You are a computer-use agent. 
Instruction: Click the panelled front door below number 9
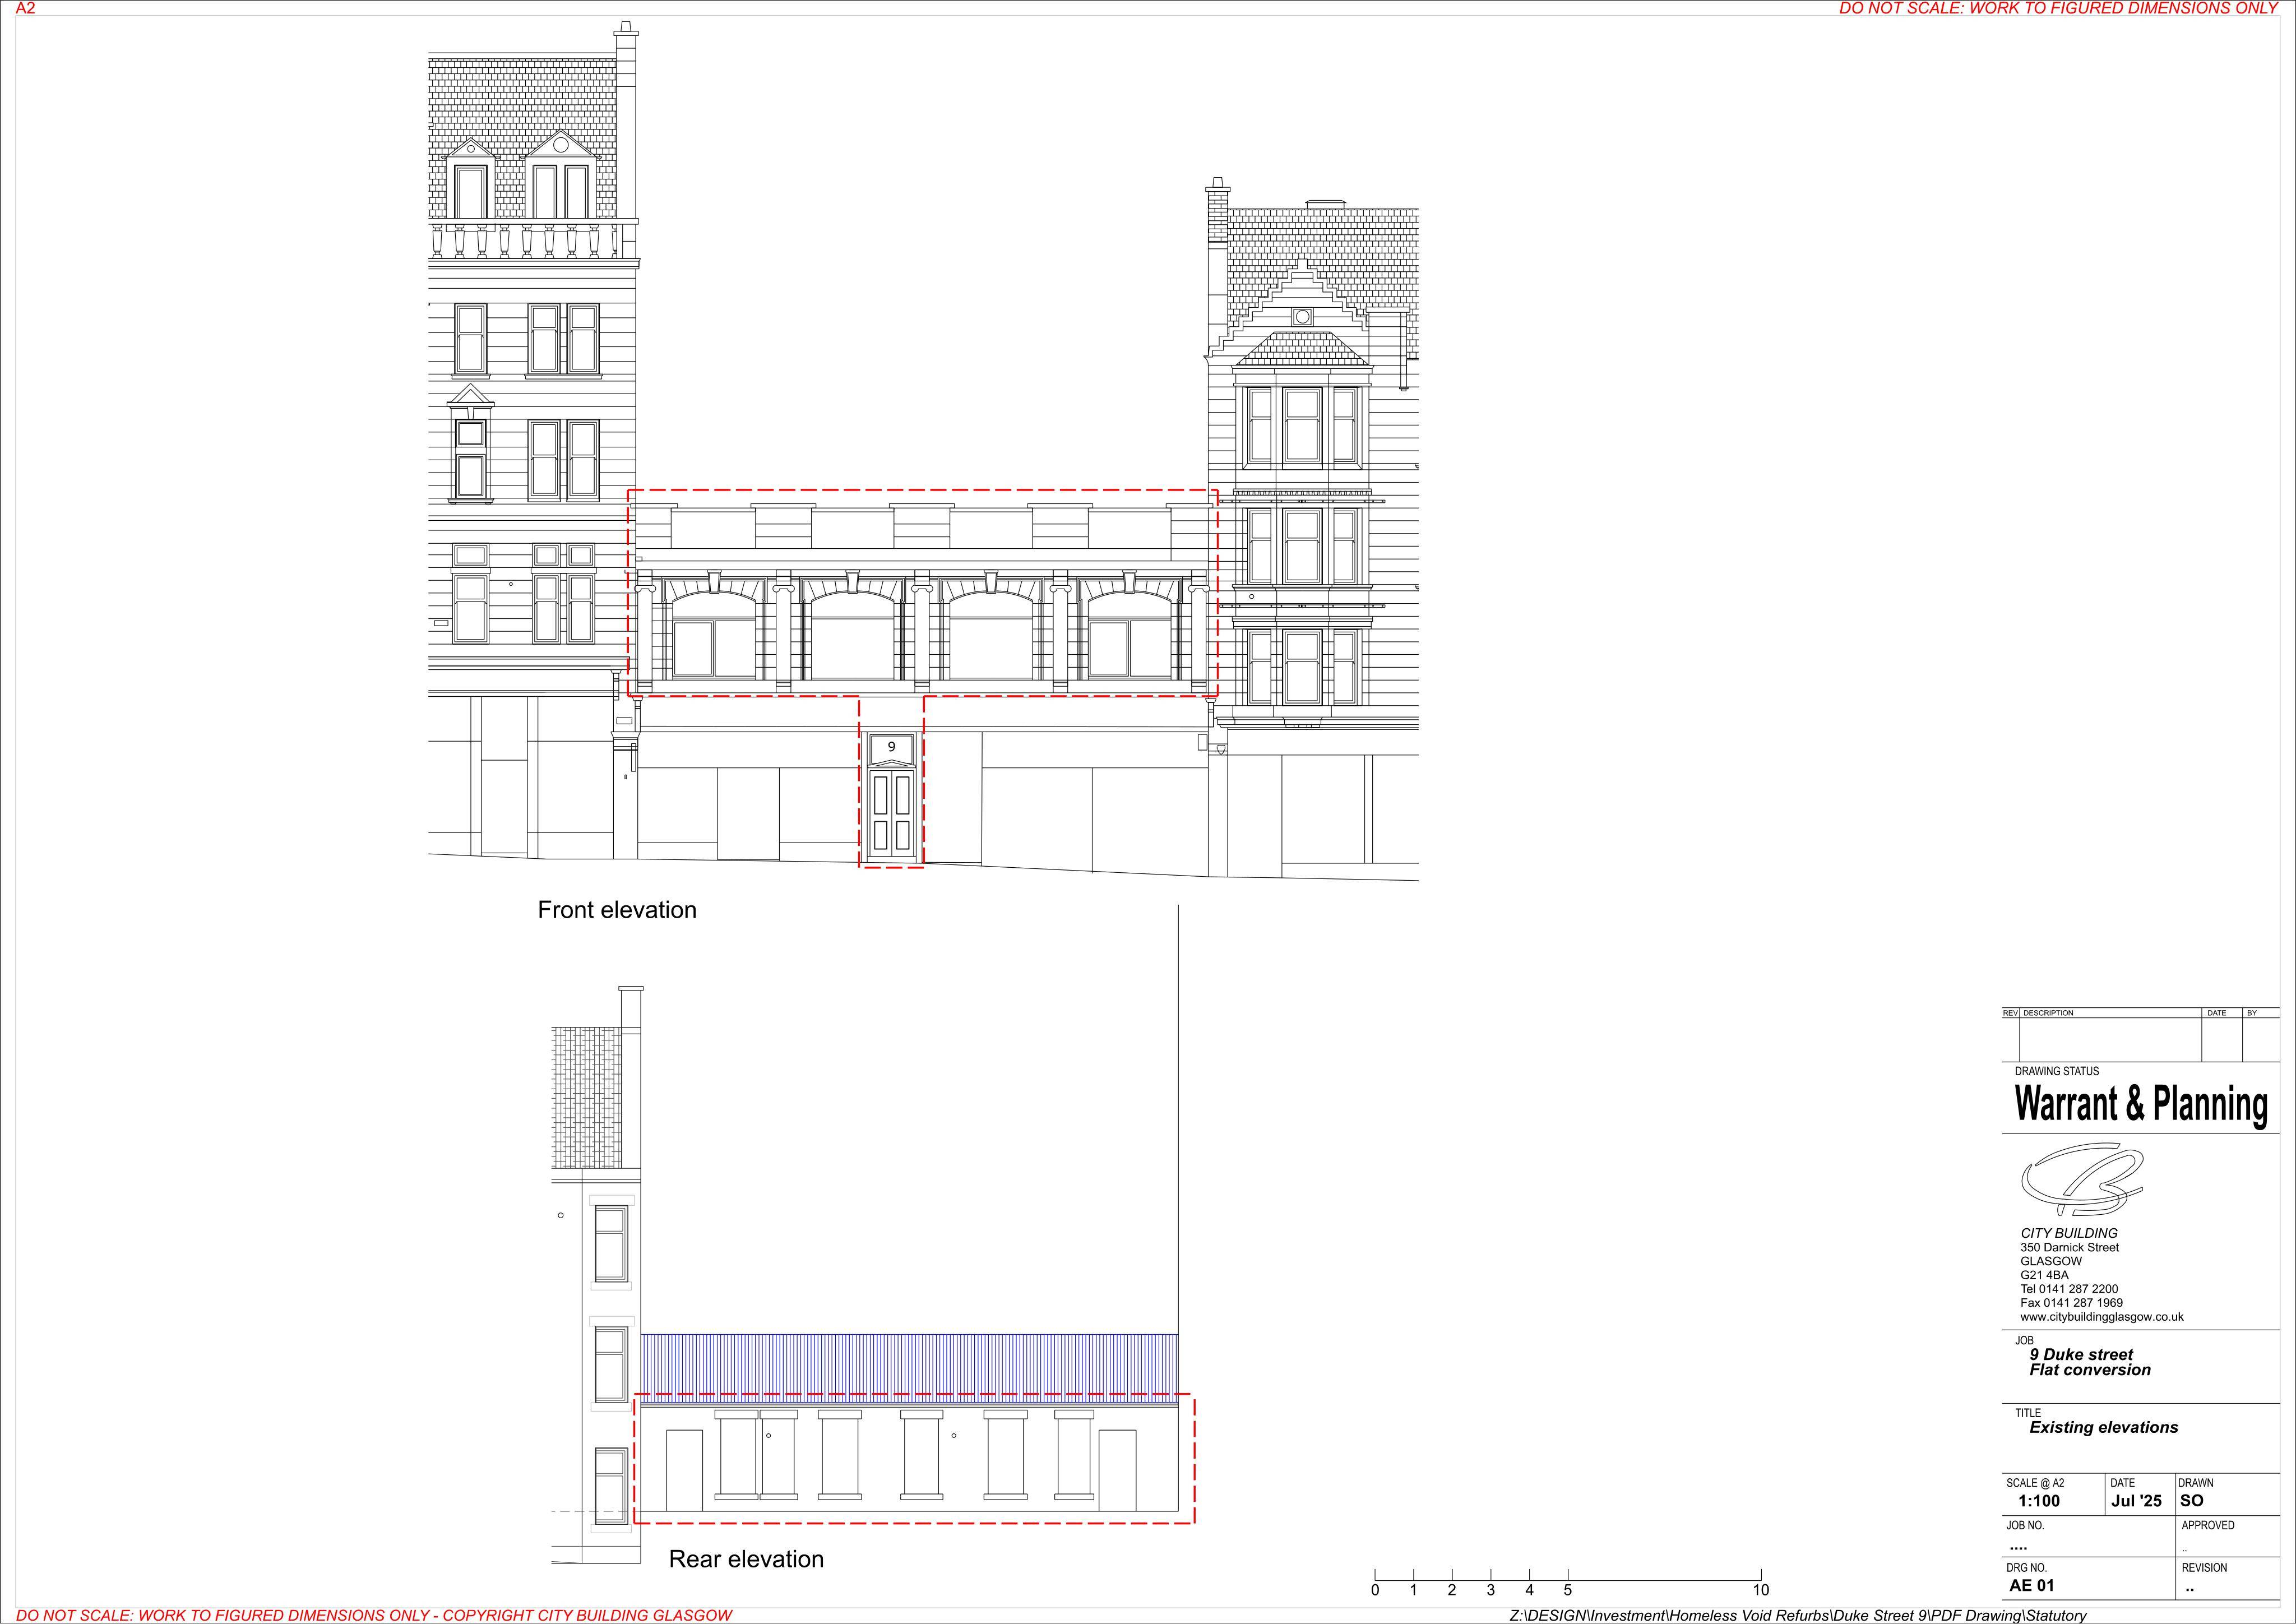point(891,813)
